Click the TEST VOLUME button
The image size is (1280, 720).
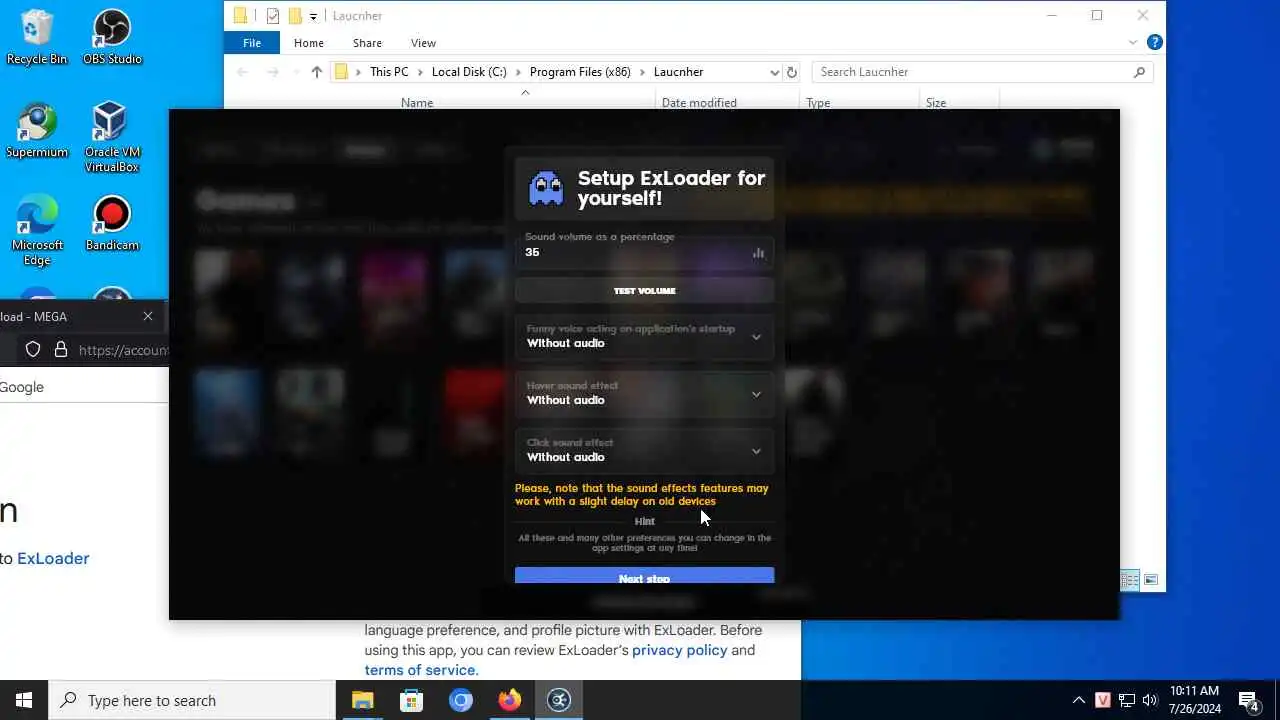point(644,291)
